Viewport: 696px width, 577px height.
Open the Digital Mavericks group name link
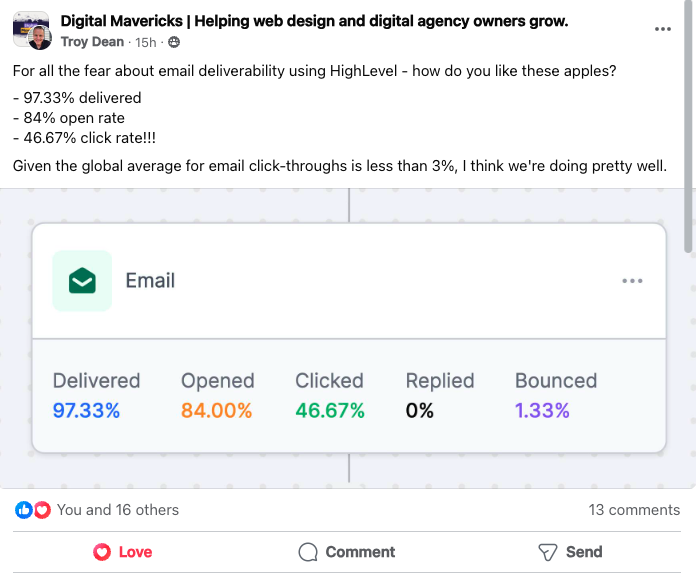tap(314, 21)
